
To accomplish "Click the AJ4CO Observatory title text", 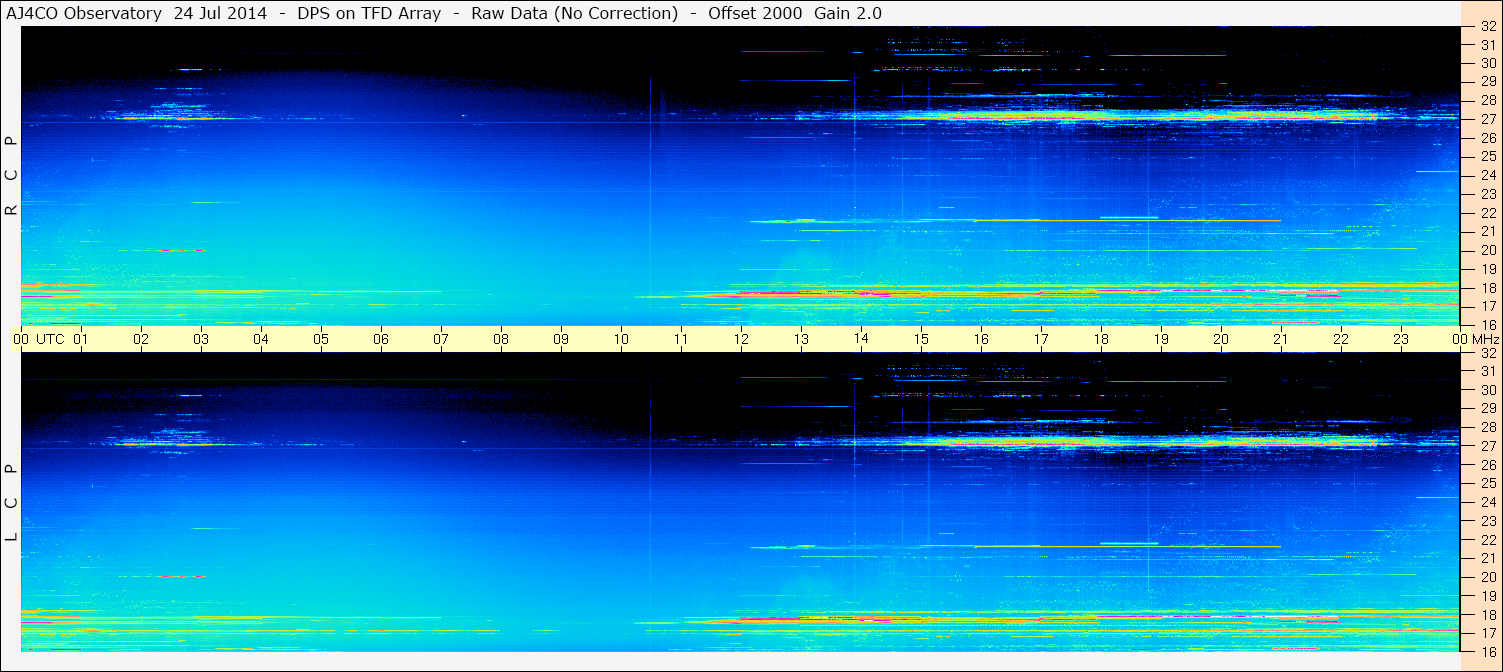I will [x=84, y=13].
